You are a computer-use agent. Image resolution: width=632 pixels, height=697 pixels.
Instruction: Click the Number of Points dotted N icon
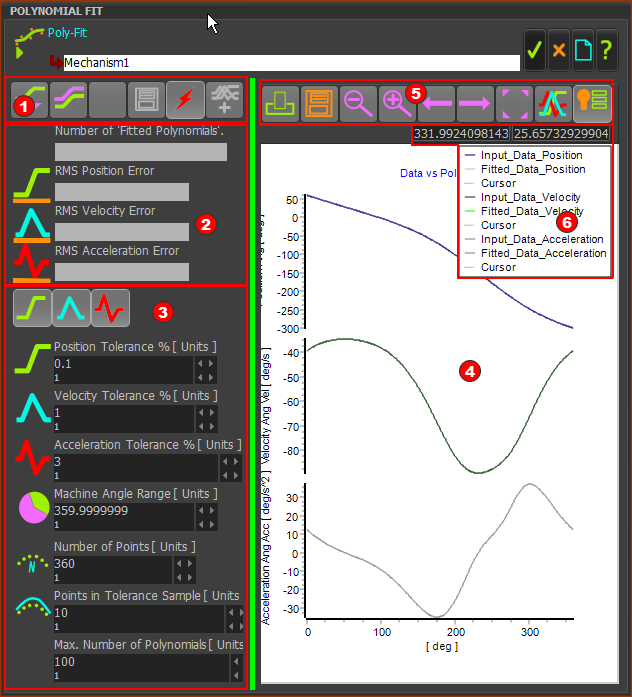pos(32,563)
